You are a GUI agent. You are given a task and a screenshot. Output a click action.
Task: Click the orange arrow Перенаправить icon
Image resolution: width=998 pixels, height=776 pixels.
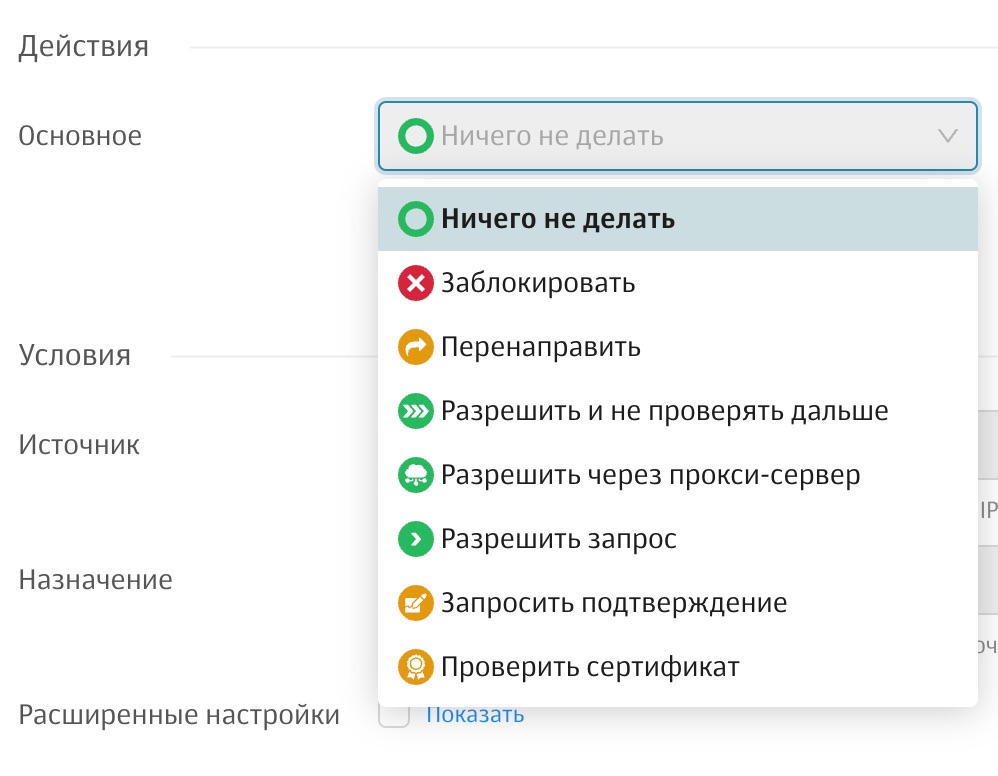(x=413, y=347)
